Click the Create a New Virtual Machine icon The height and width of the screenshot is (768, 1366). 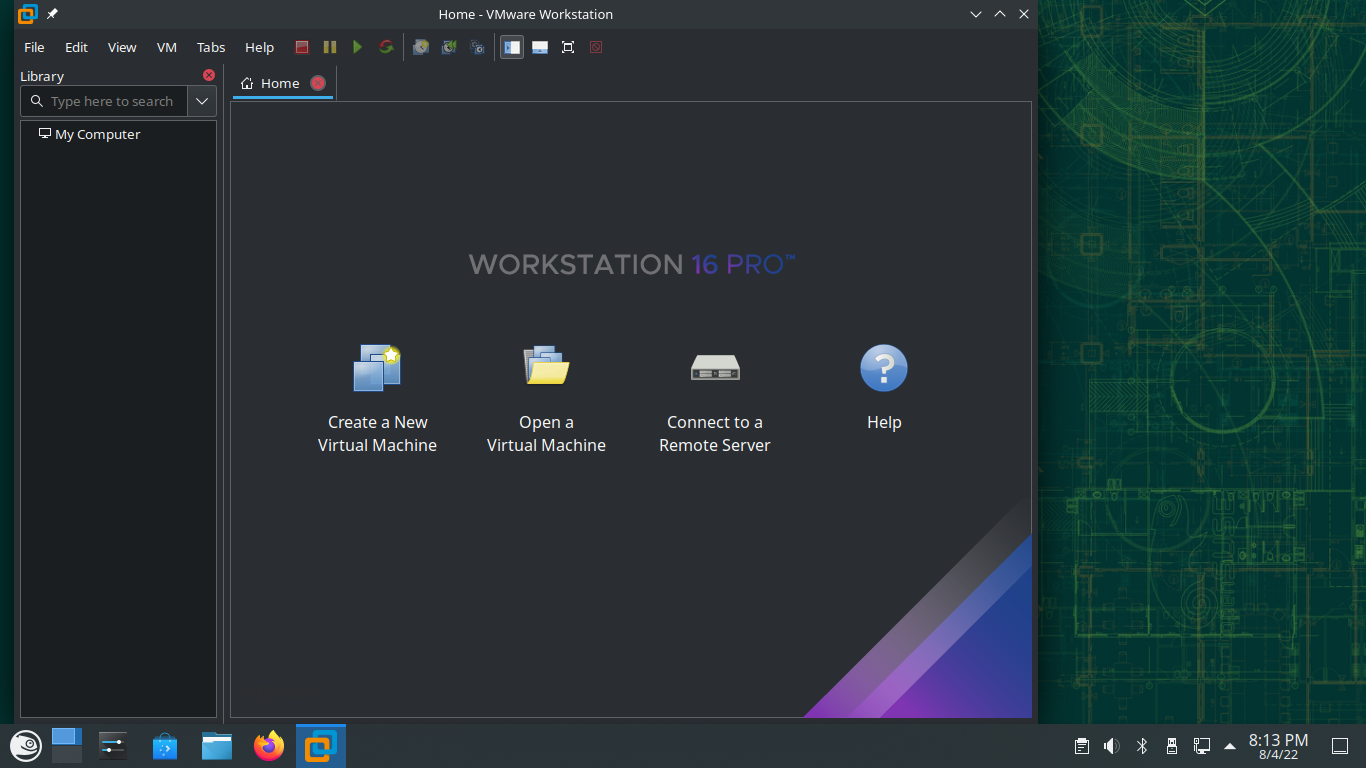tap(377, 368)
